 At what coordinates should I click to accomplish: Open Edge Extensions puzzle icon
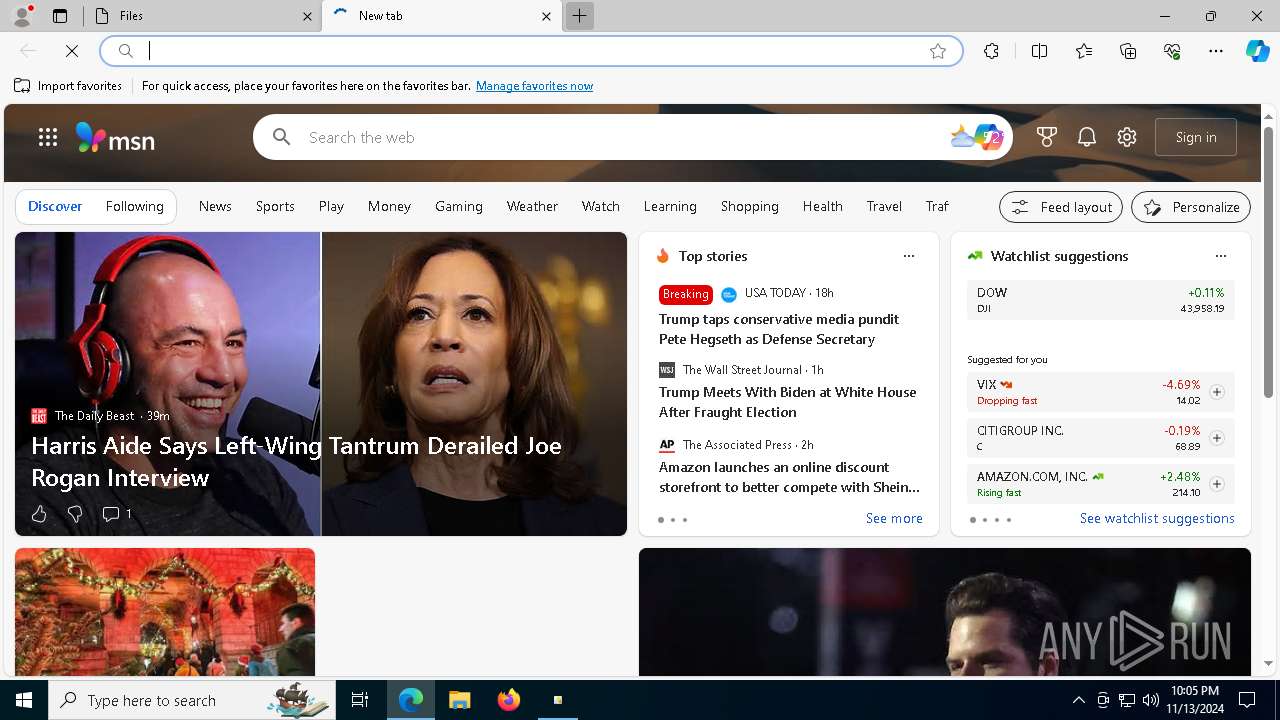991,51
